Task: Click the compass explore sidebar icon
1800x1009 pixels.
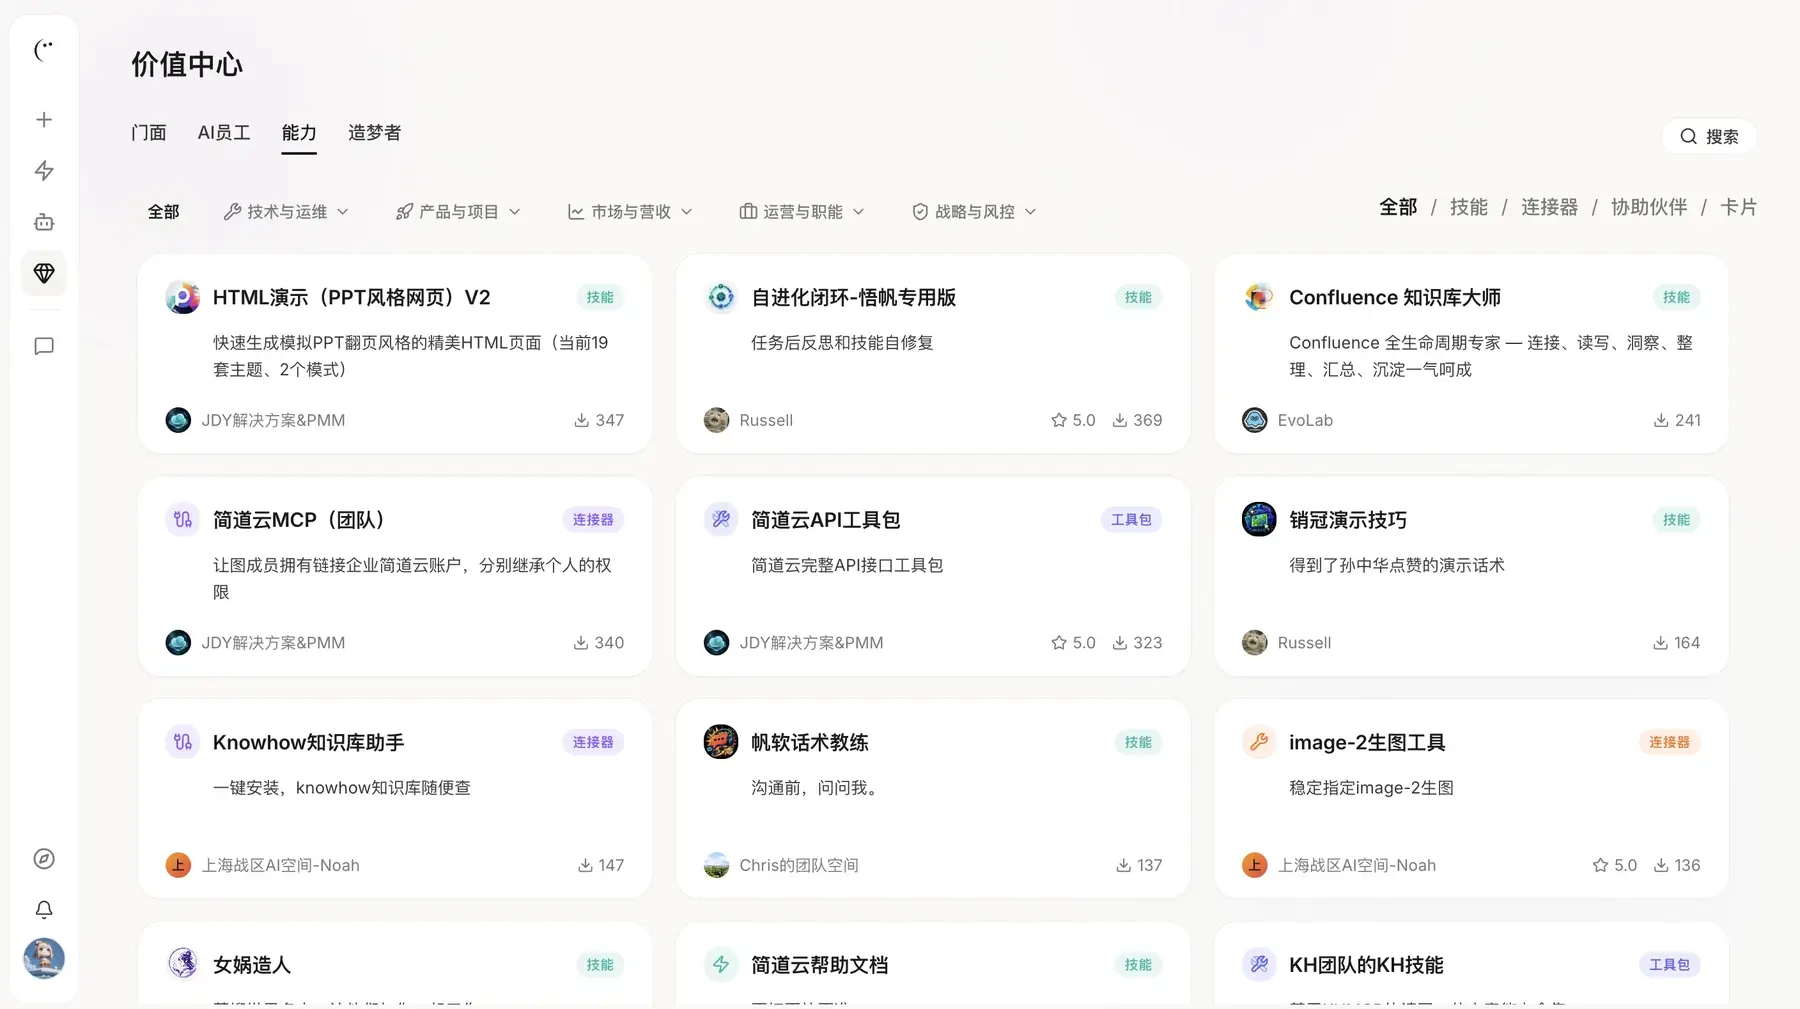Action: coord(44,859)
